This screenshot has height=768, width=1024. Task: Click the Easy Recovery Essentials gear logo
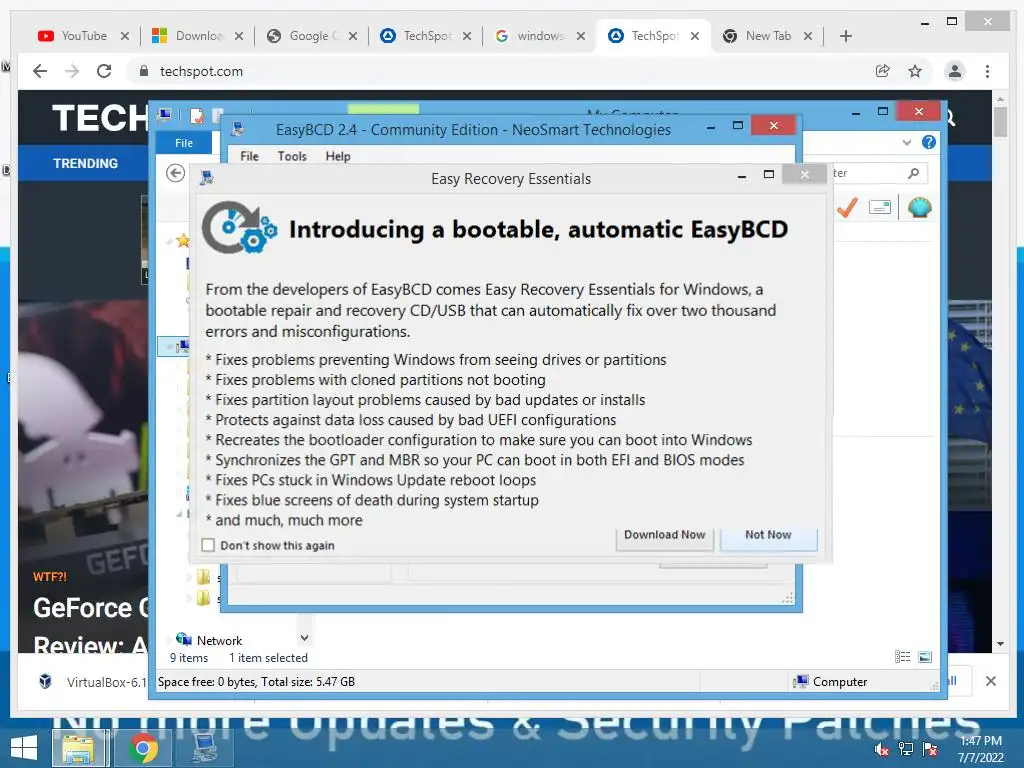pyautogui.click(x=240, y=227)
